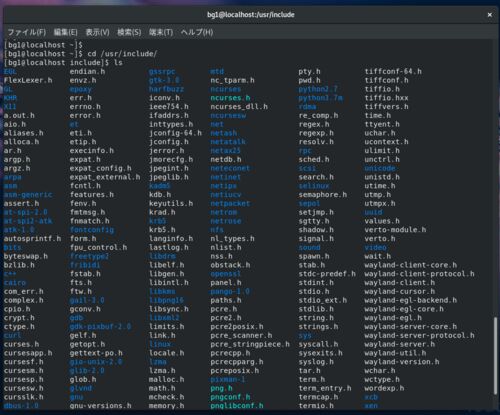The height and width of the screenshot is (415, 500).
Task: Open the 検索(S) menu
Action: coord(129,32)
